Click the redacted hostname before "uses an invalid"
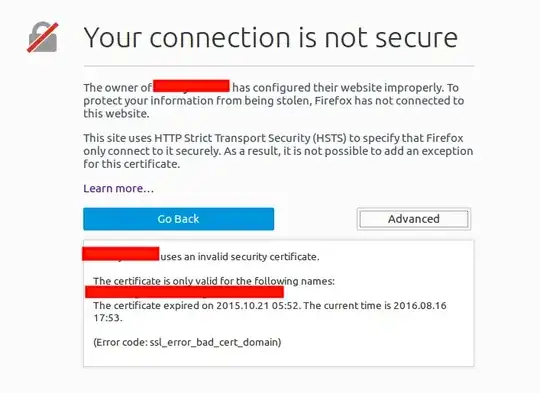 click(x=121, y=254)
